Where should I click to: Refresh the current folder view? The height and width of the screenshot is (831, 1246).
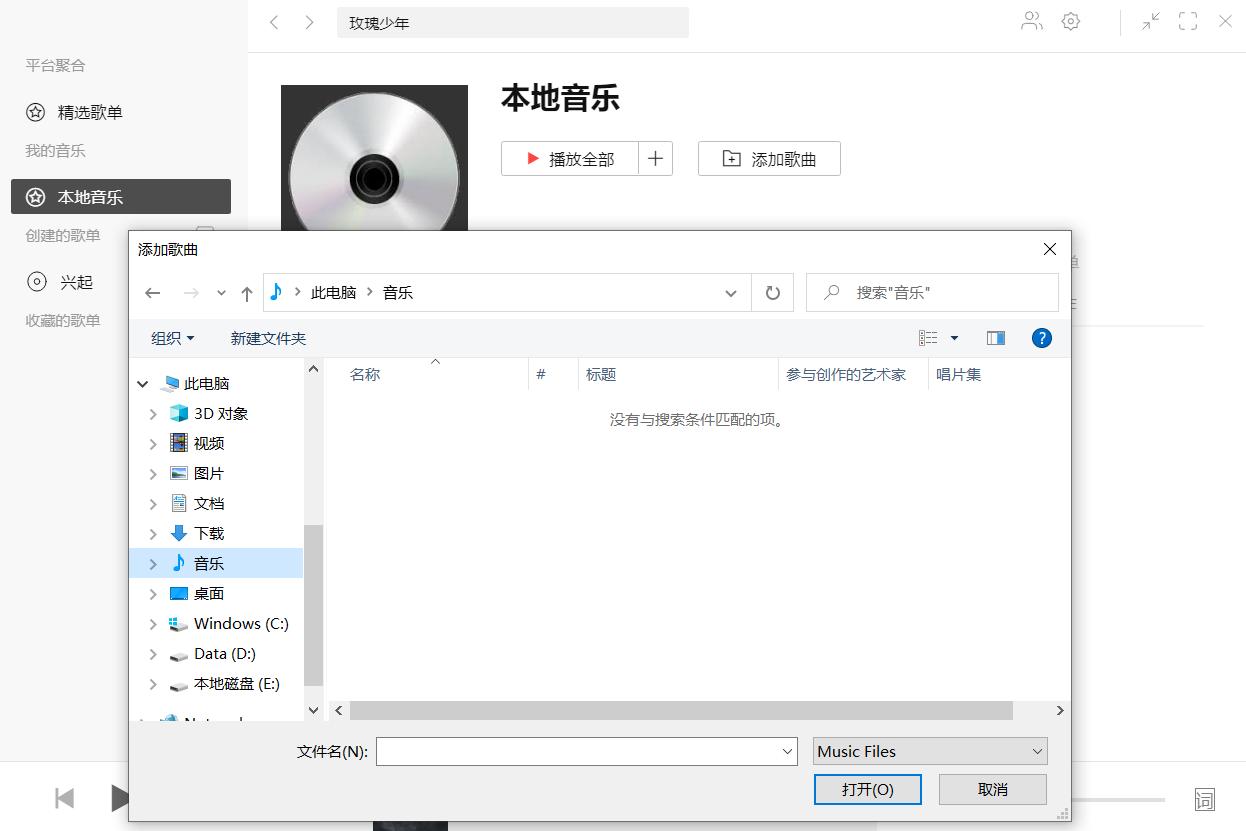click(772, 292)
